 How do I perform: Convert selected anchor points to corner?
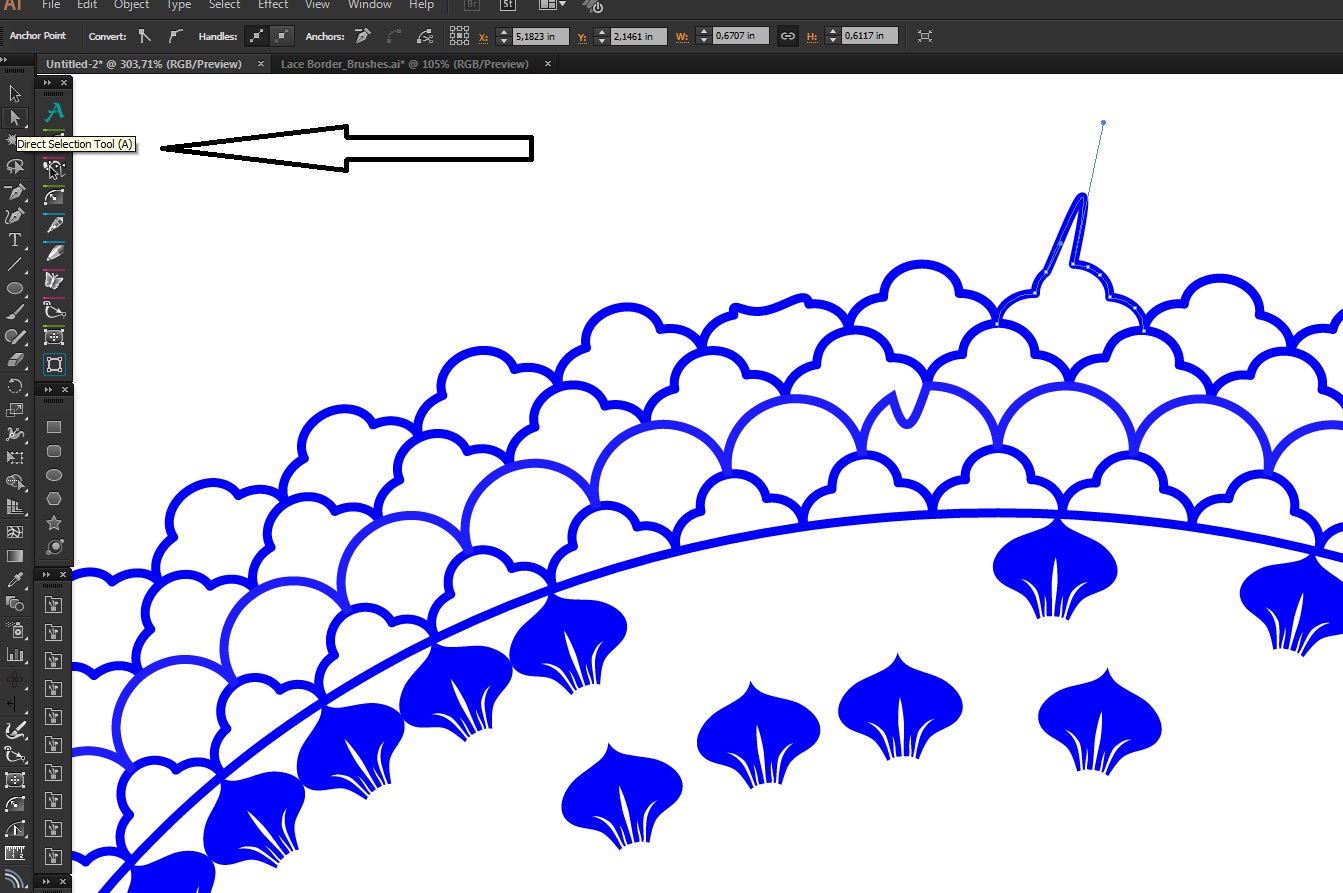[x=145, y=36]
